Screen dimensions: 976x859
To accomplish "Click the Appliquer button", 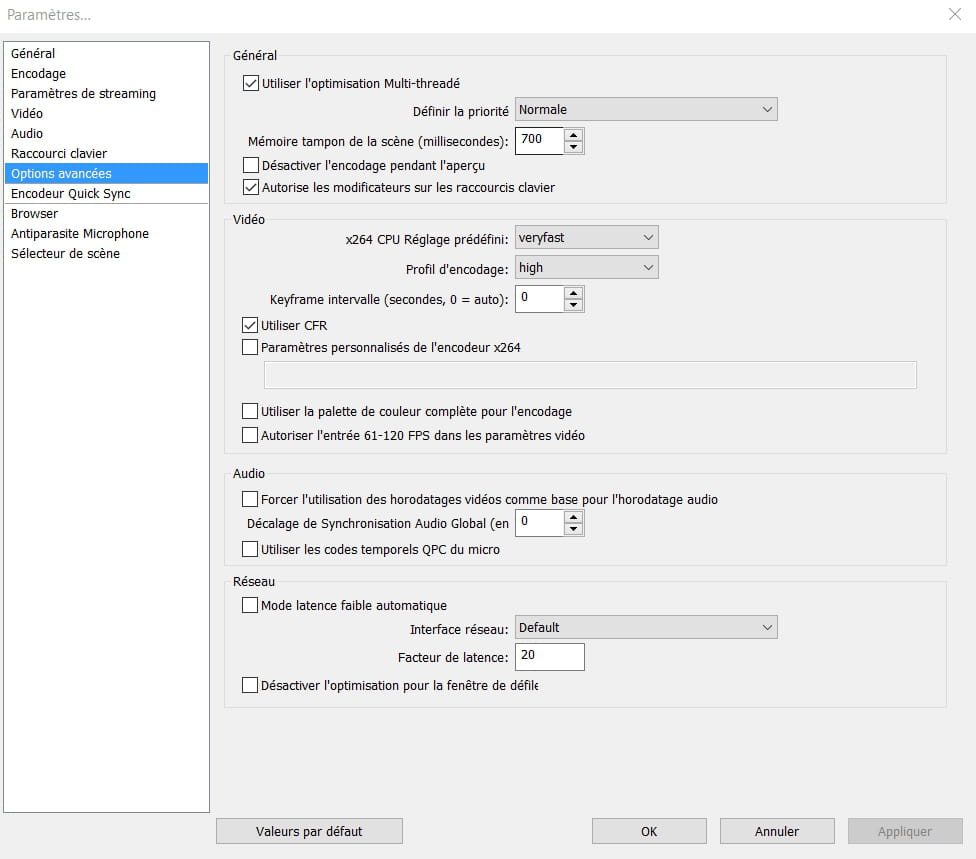I will pos(905,831).
